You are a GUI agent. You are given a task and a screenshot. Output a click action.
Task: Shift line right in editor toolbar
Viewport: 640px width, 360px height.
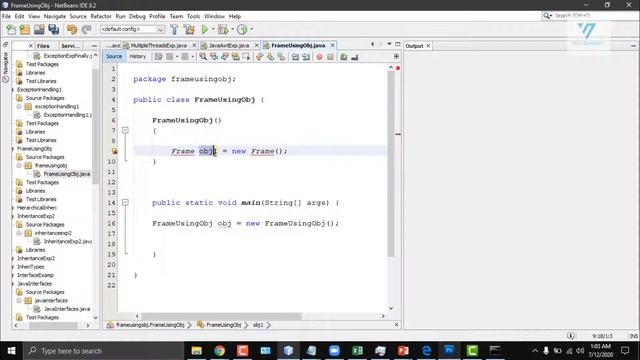[306, 57]
